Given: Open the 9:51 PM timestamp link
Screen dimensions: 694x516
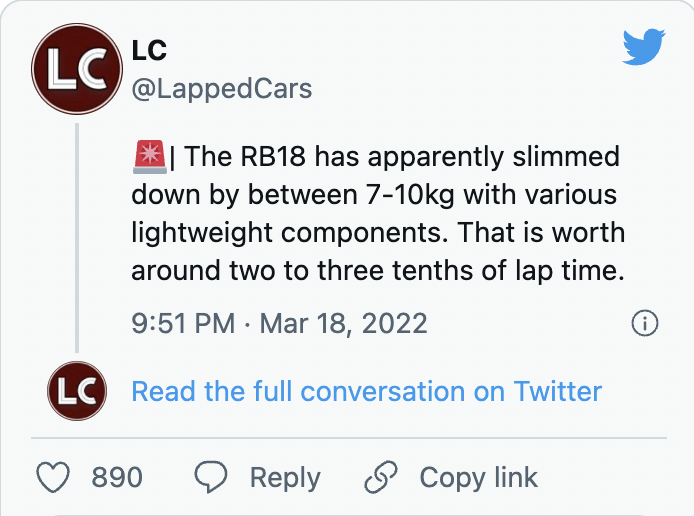Looking at the screenshot, I should pos(183,323).
